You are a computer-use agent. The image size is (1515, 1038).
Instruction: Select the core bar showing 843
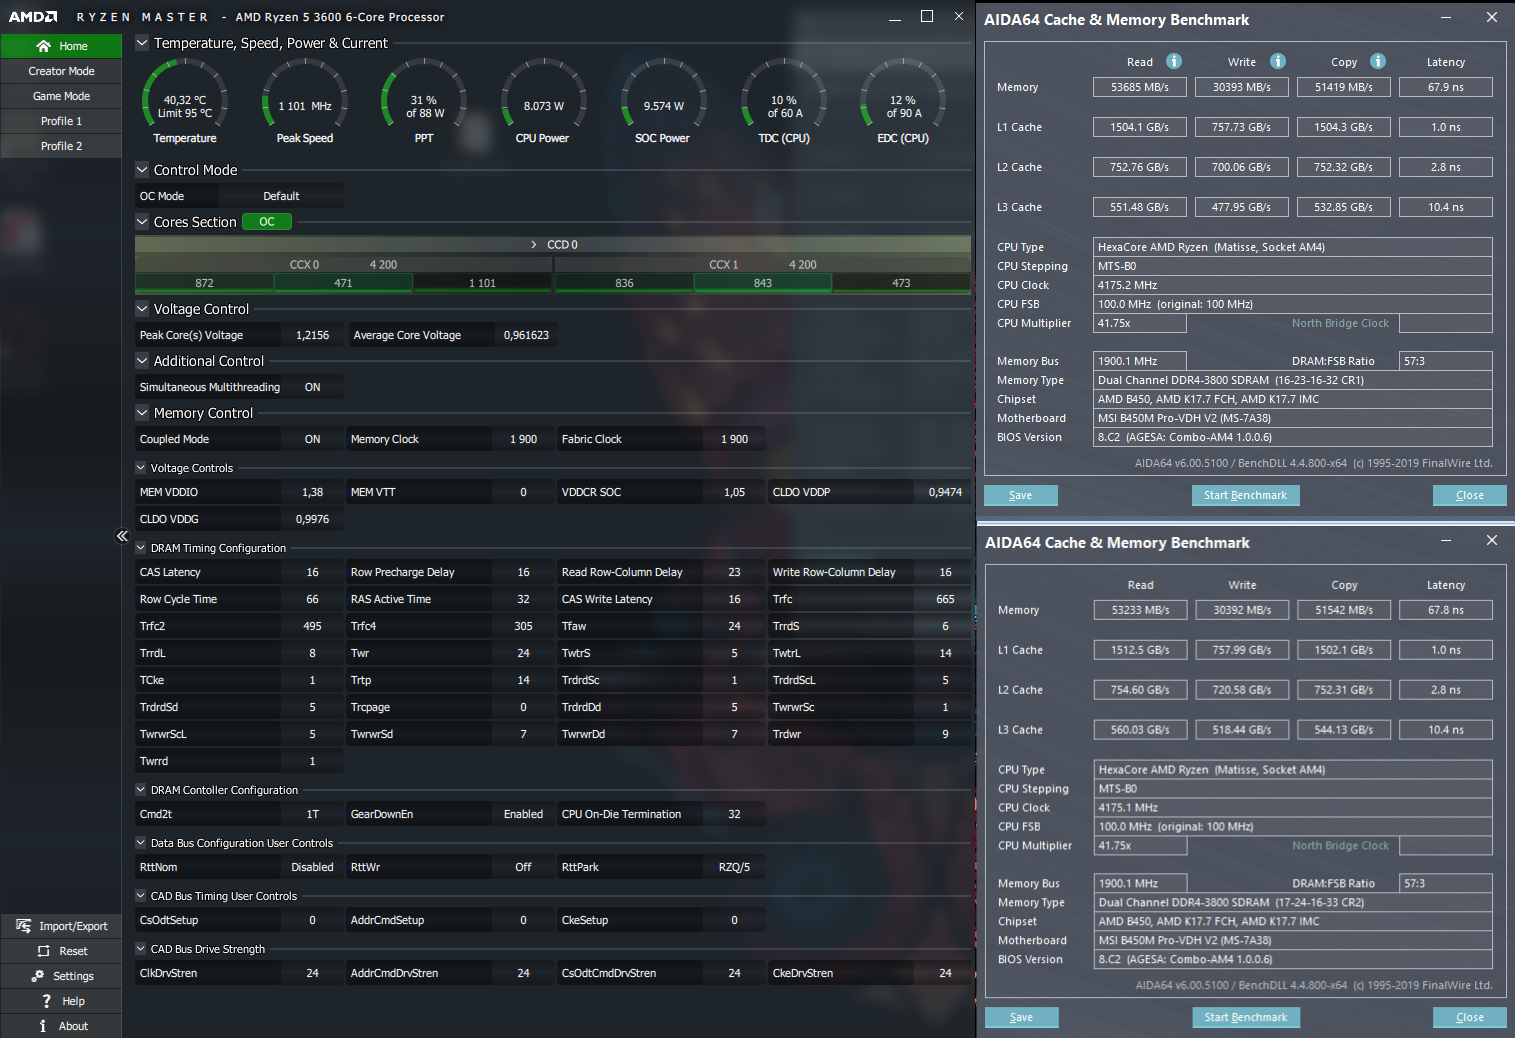point(763,283)
